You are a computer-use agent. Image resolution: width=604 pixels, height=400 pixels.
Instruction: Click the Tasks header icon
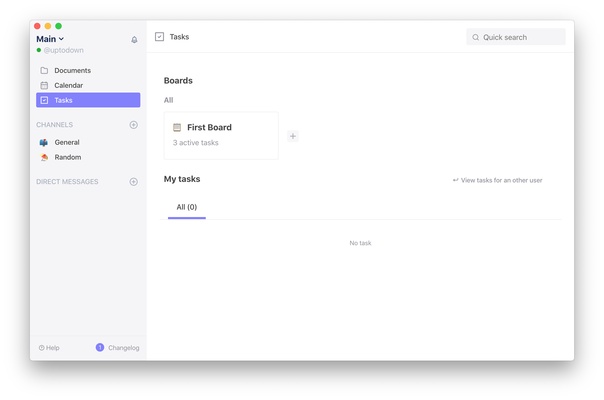159,37
